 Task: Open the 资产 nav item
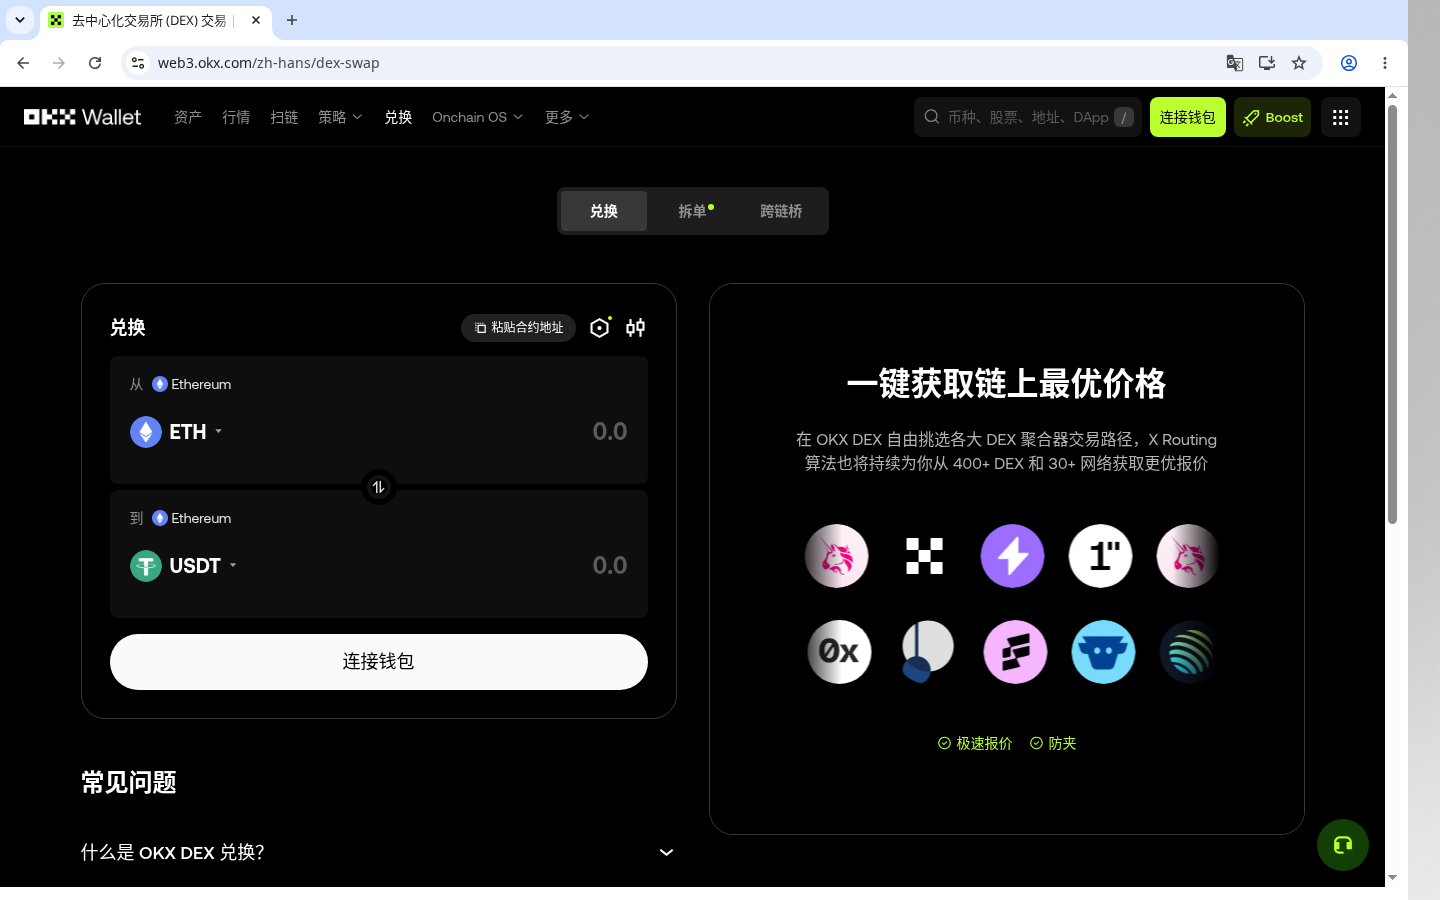(x=187, y=117)
